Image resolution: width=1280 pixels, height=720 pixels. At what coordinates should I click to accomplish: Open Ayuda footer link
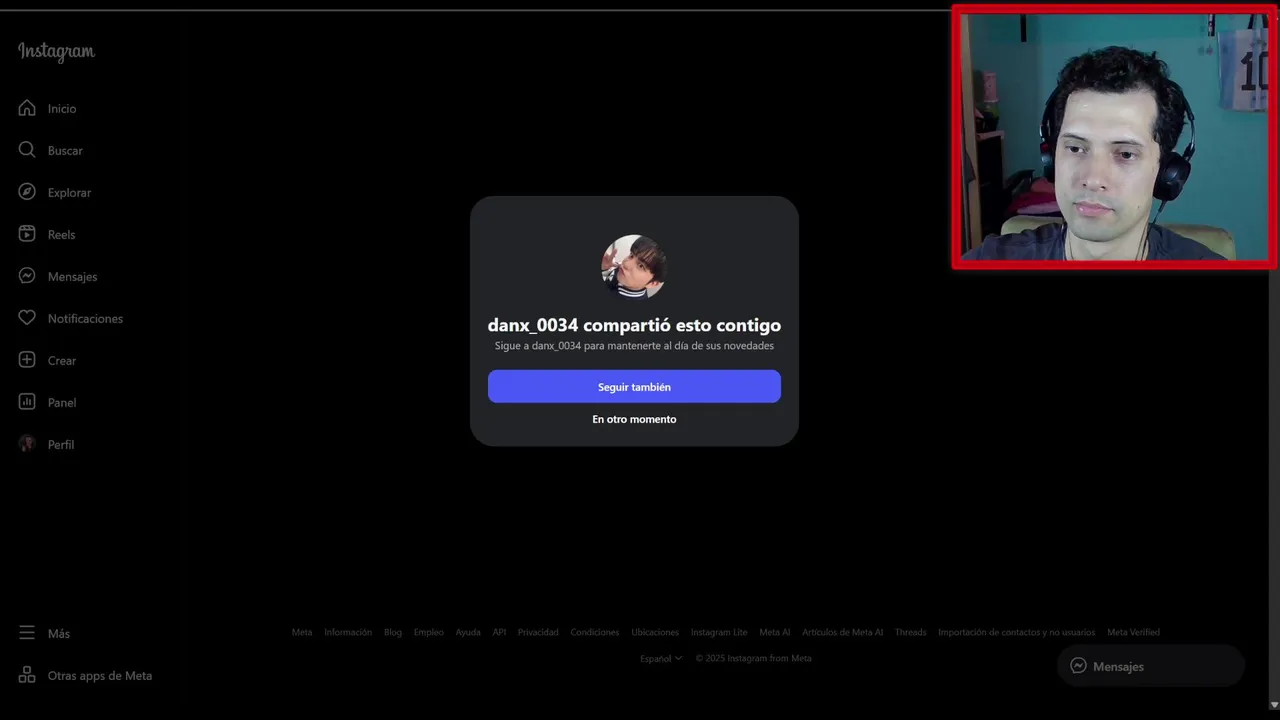(x=468, y=632)
